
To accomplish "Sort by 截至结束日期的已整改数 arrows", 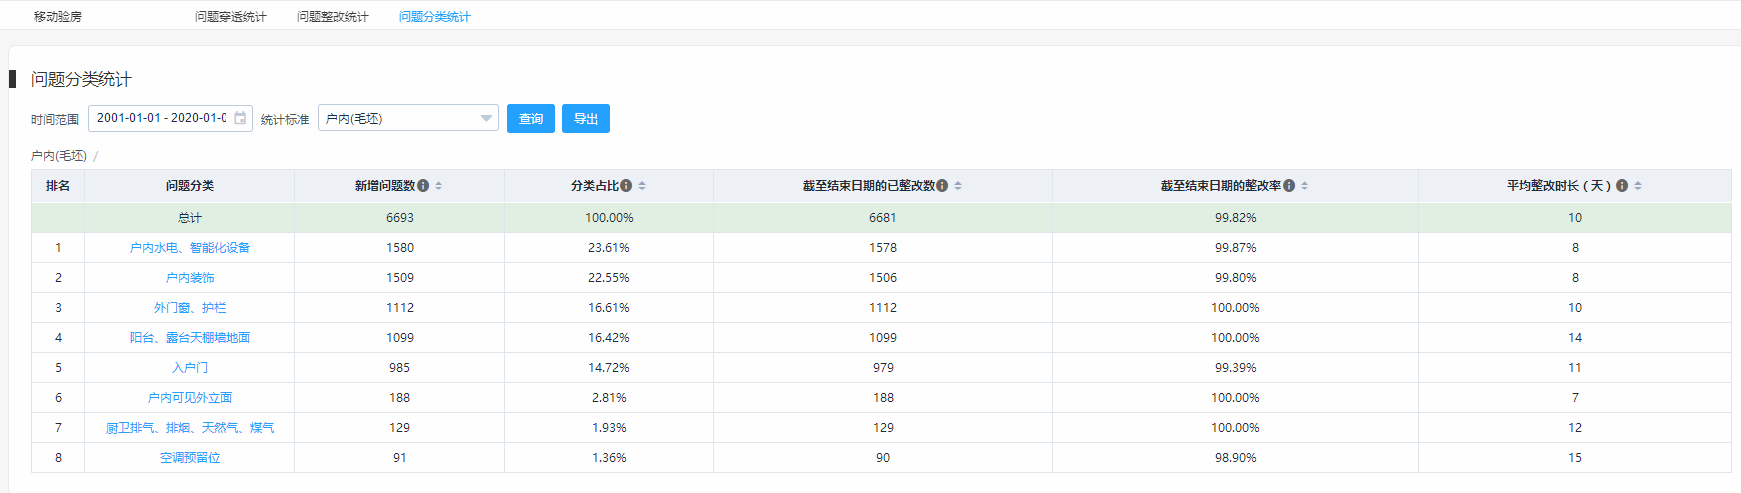I will [x=958, y=186].
